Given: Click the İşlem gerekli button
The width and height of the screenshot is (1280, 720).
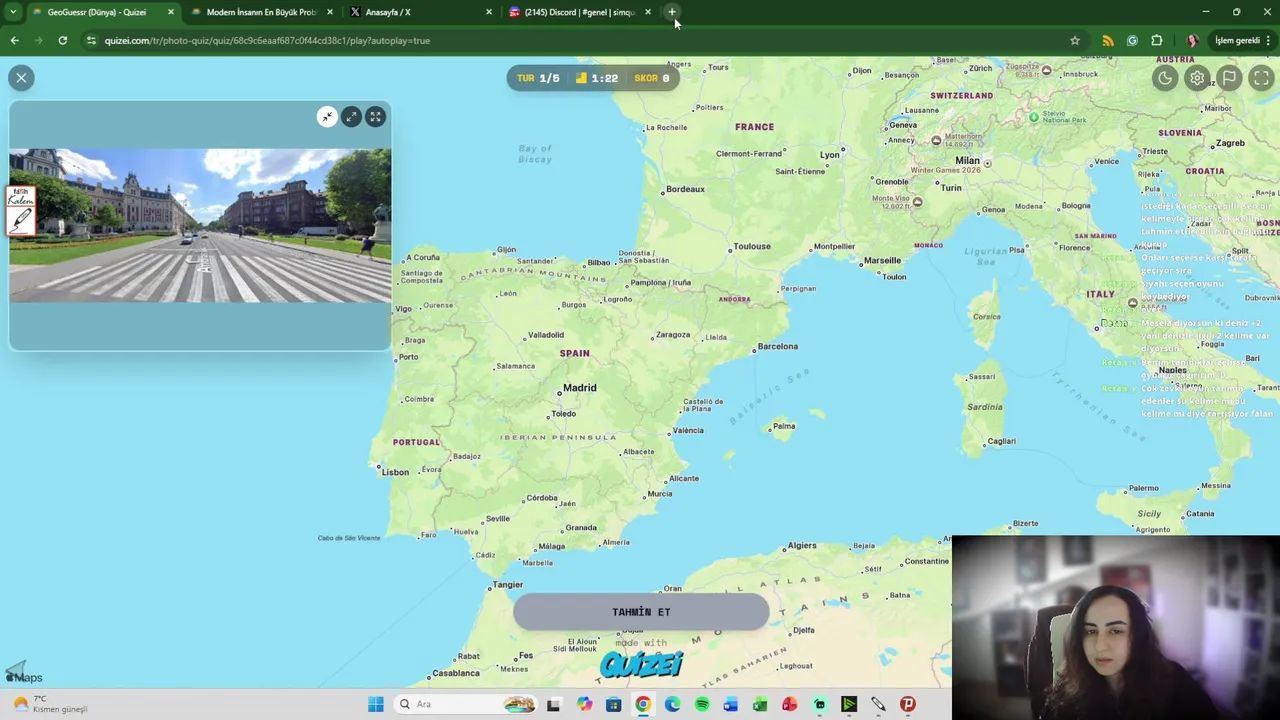Looking at the screenshot, I should tap(1237, 40).
